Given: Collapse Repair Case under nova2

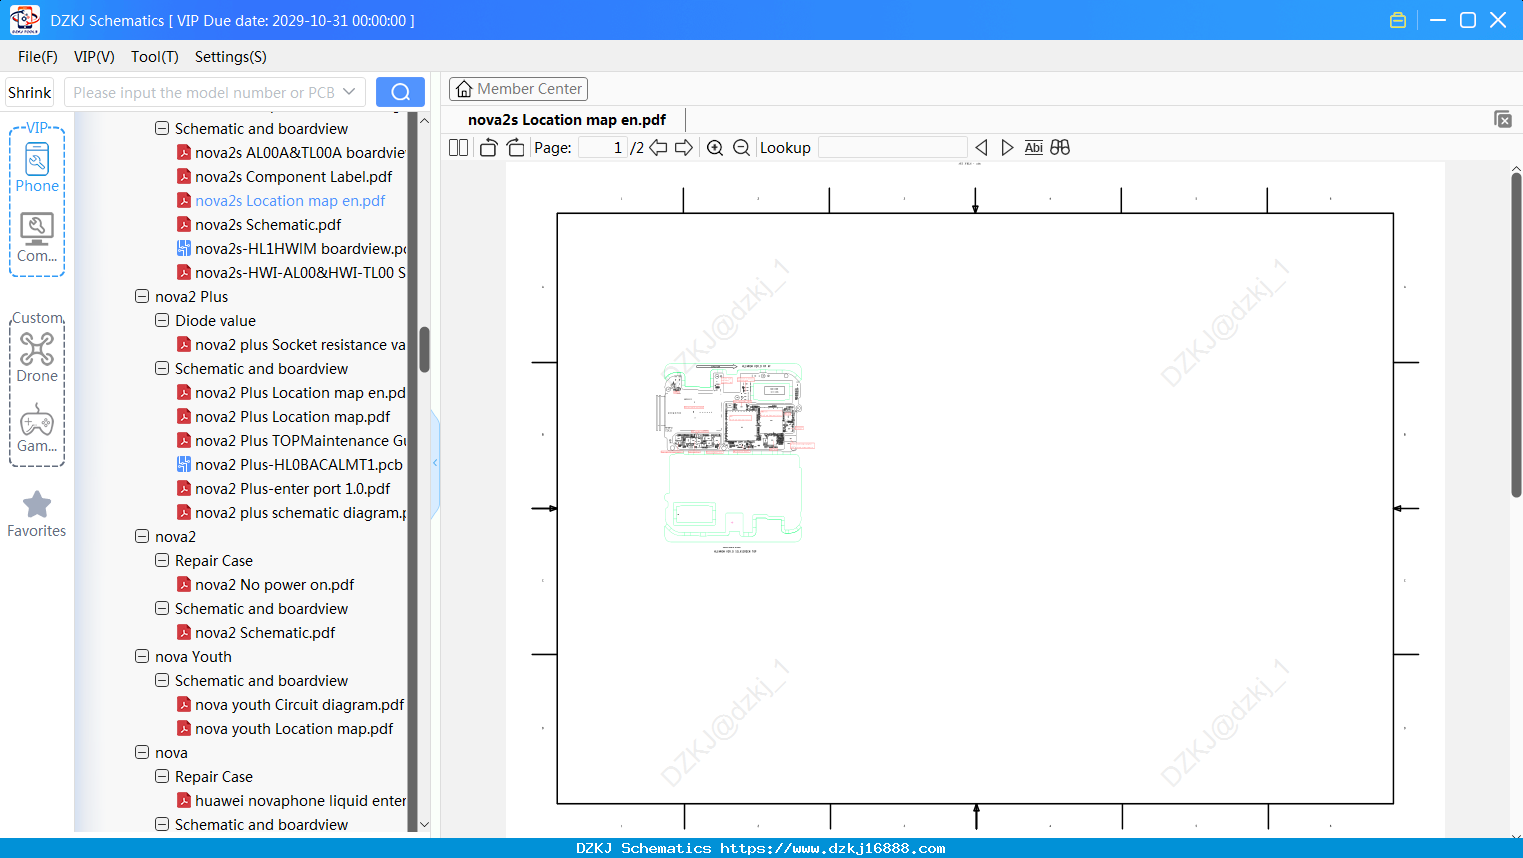Looking at the screenshot, I should [x=162, y=561].
